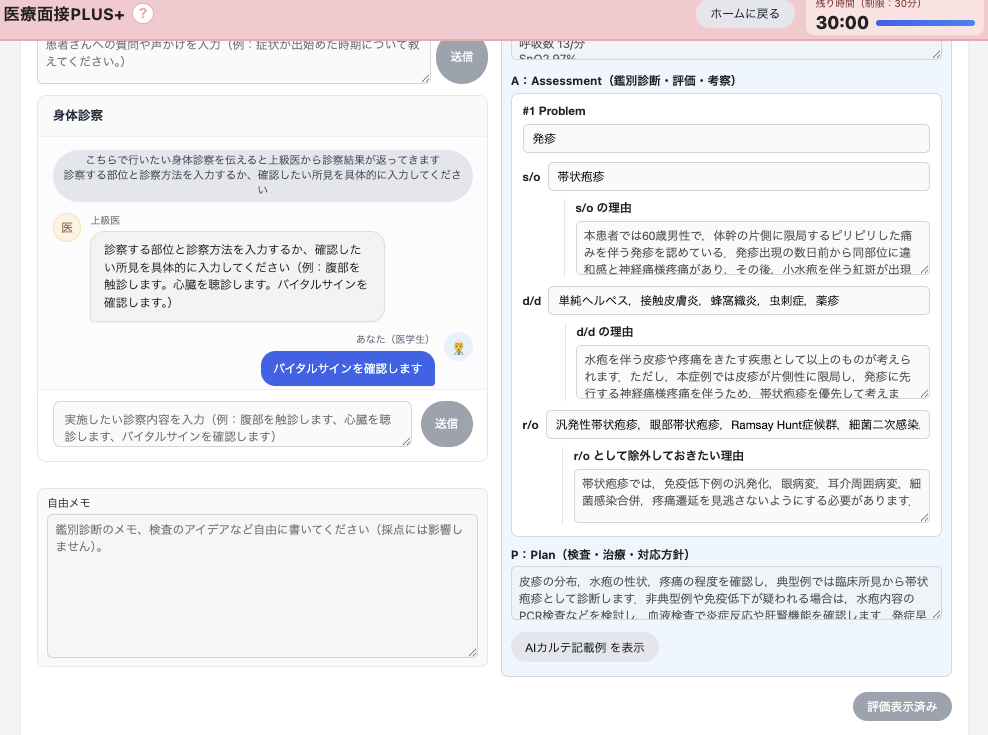Click the P：Plan heading
Viewport: 988px width, 735px height.
(600, 555)
